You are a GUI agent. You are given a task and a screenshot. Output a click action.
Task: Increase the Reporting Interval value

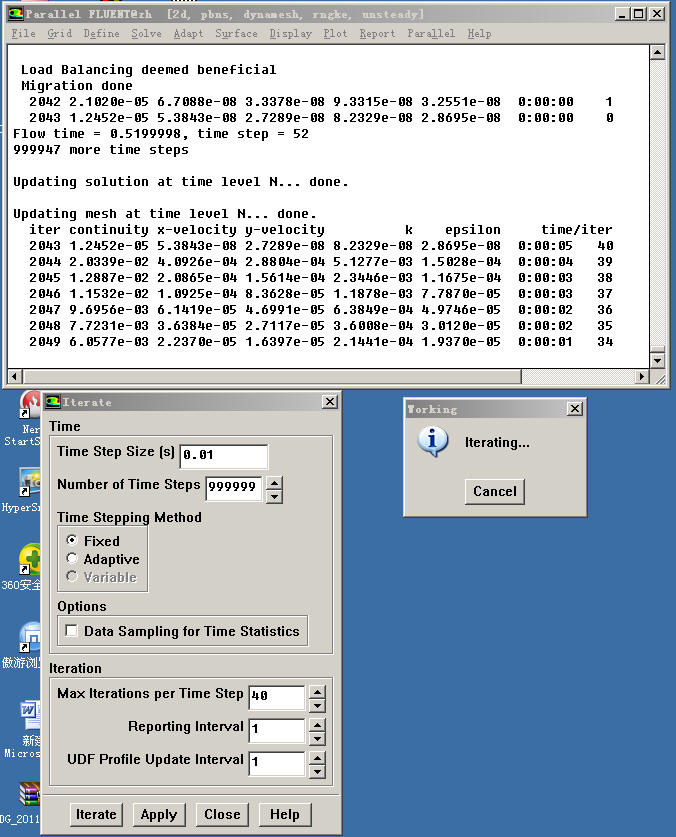(317, 723)
